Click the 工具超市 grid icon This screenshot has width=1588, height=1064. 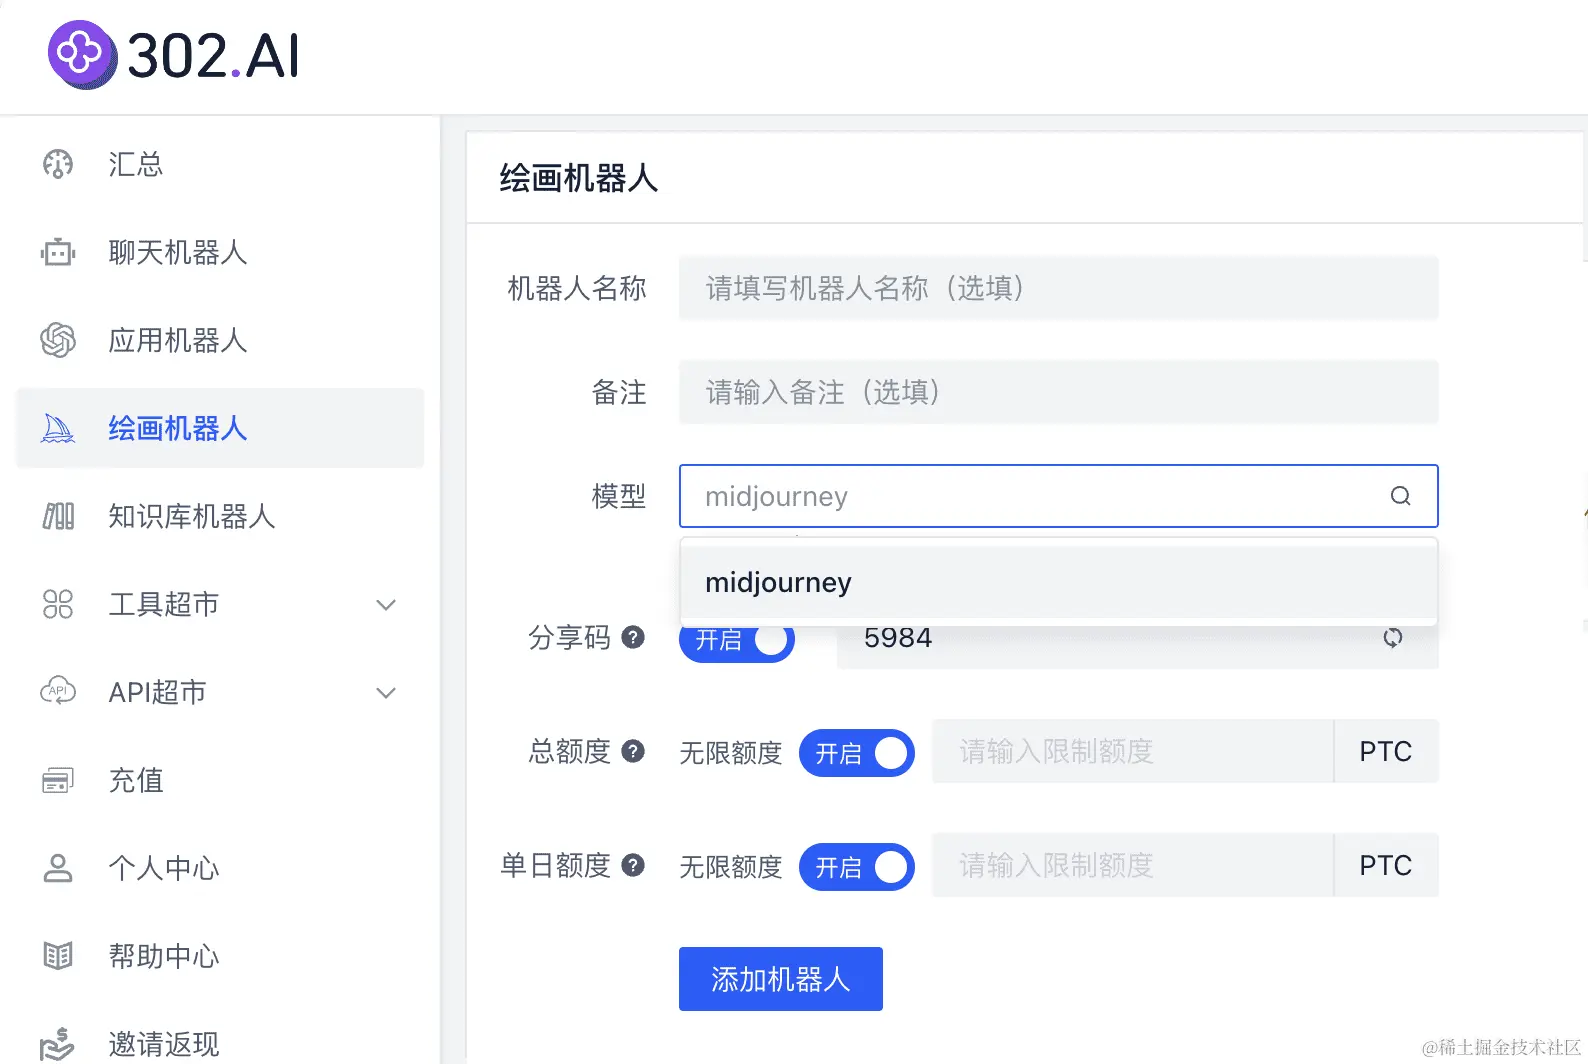(x=58, y=604)
